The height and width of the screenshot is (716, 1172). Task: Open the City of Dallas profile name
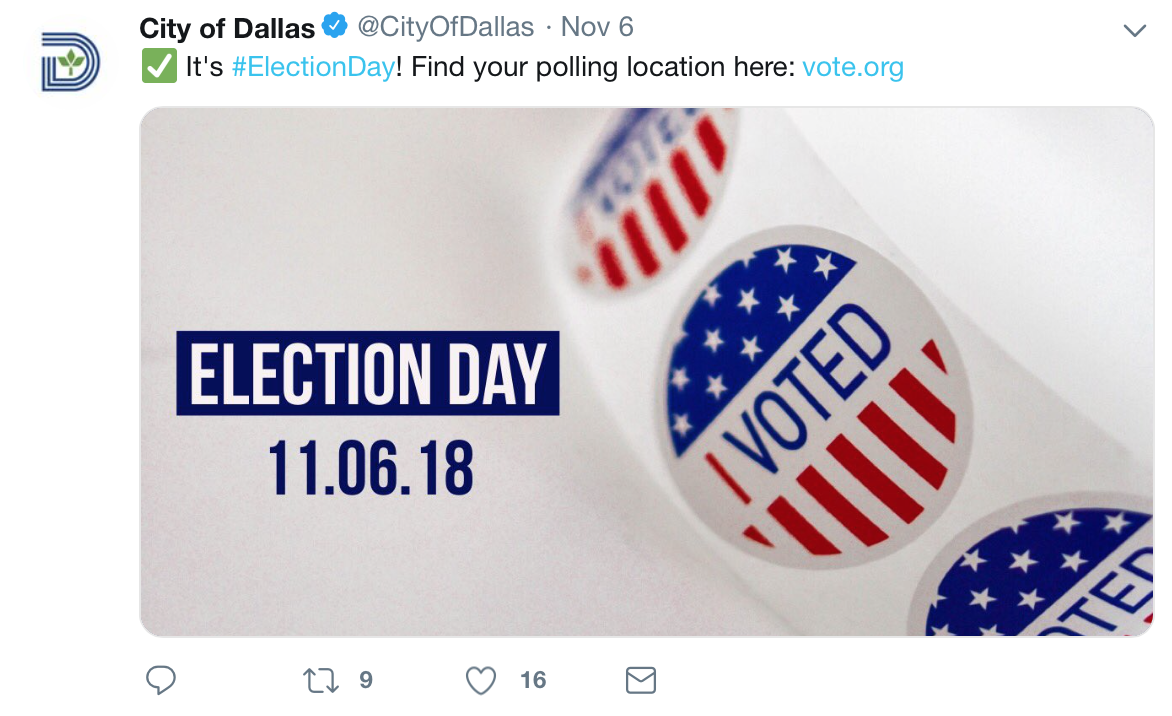click(x=227, y=27)
